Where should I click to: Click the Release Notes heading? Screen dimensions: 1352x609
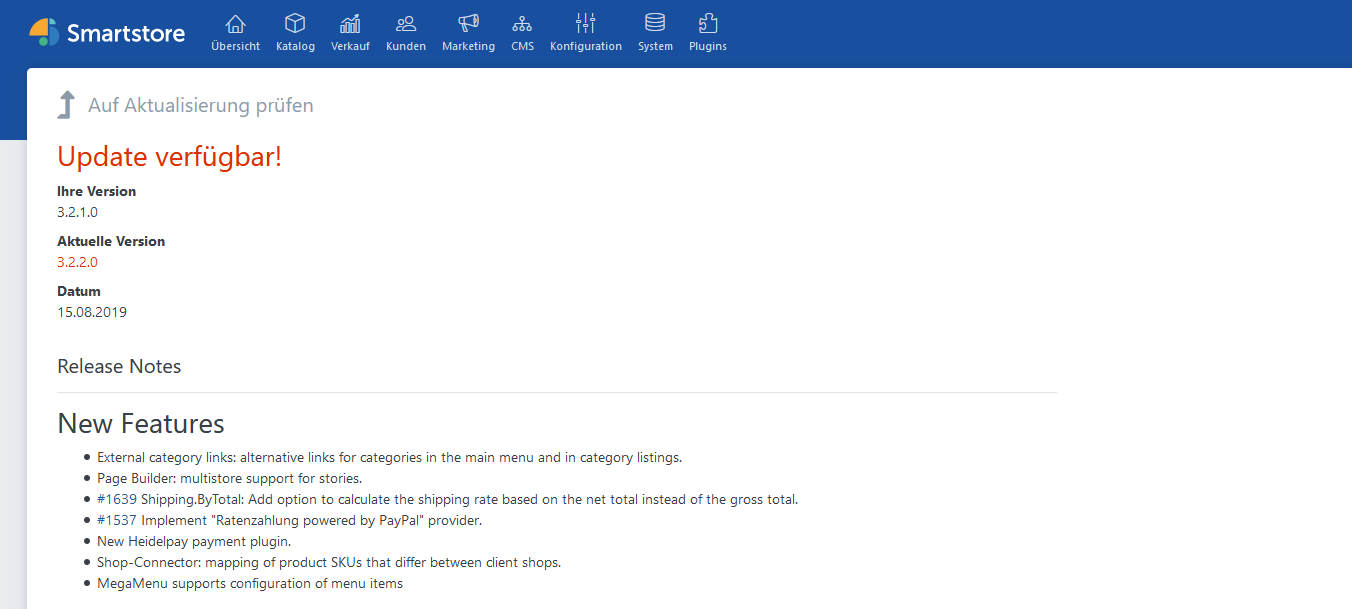point(119,366)
